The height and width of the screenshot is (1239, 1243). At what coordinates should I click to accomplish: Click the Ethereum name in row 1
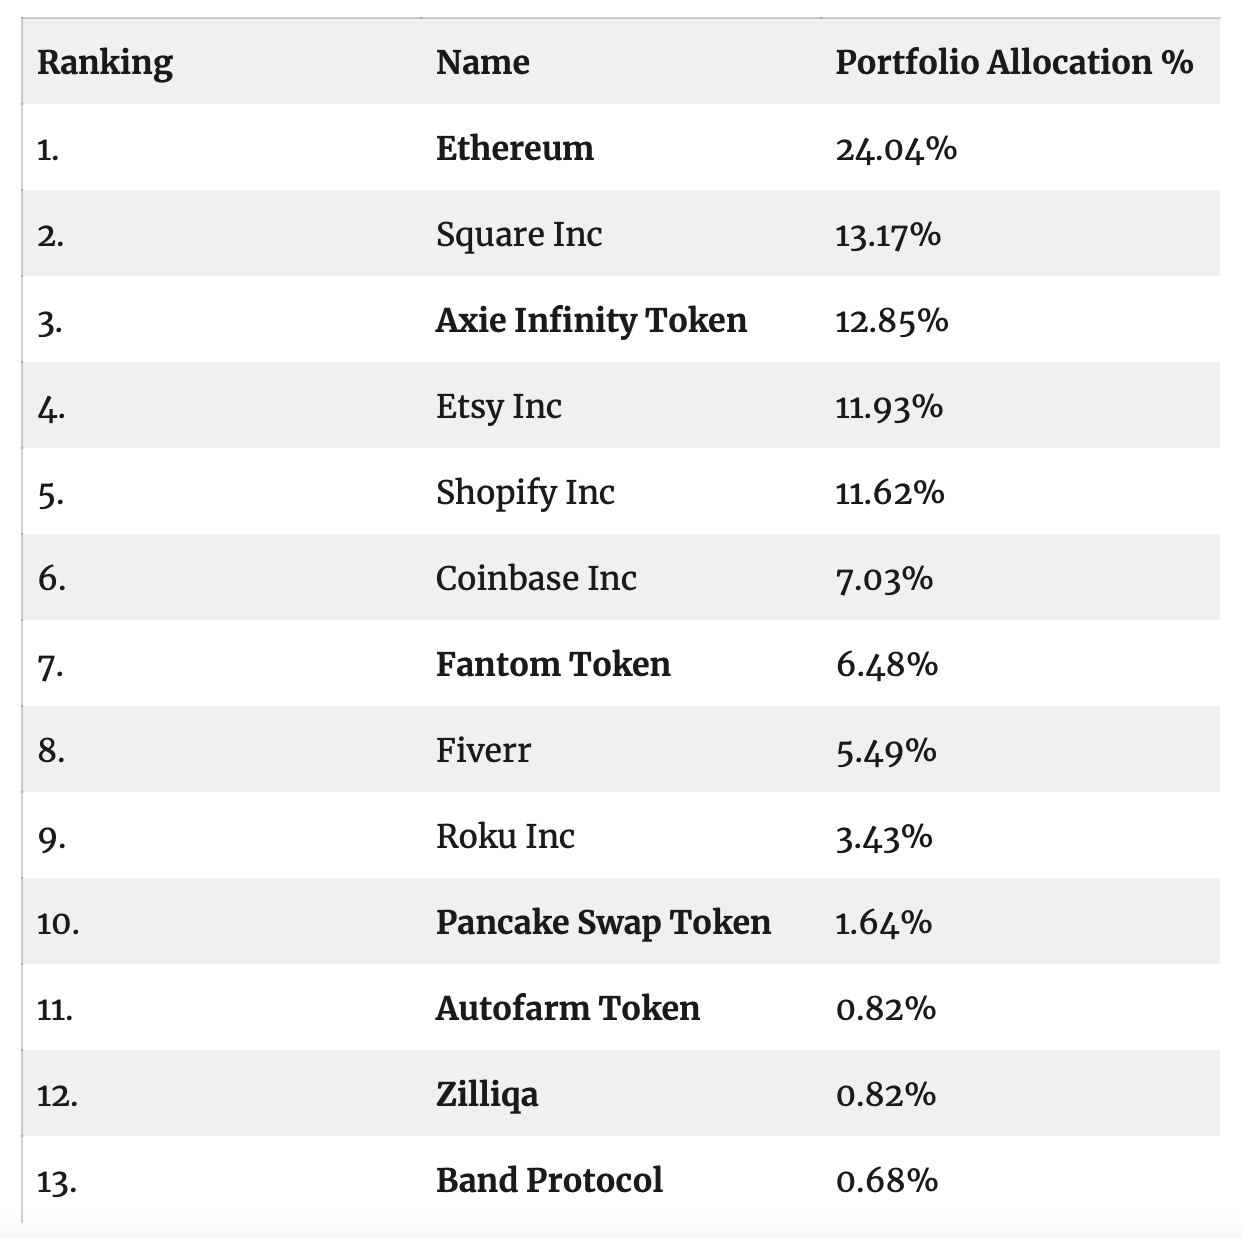click(514, 148)
